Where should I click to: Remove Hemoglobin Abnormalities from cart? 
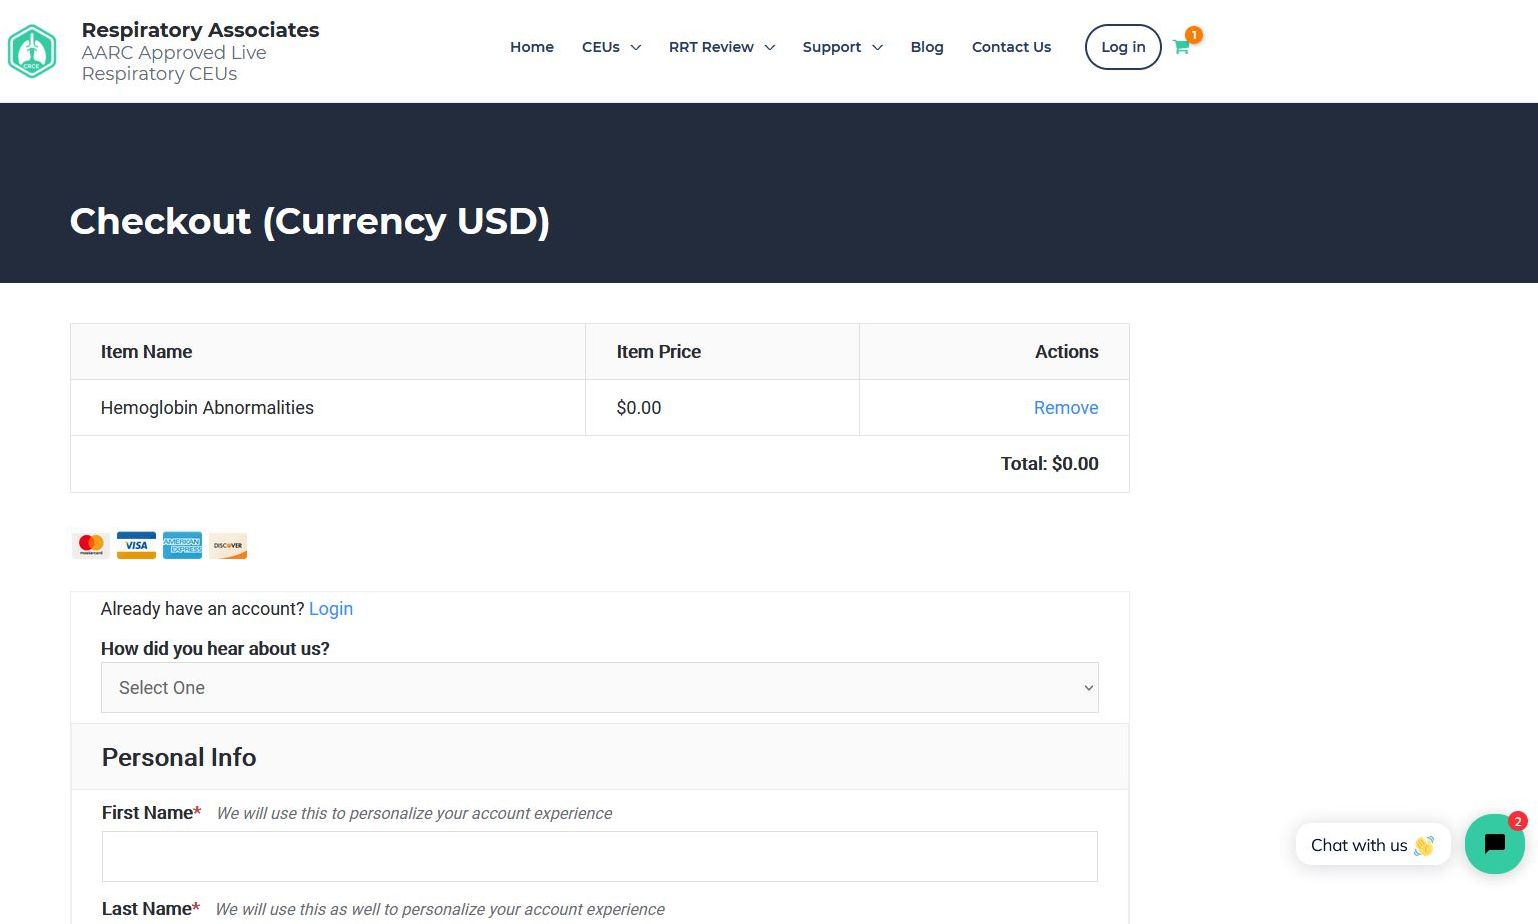pyautogui.click(x=1065, y=408)
